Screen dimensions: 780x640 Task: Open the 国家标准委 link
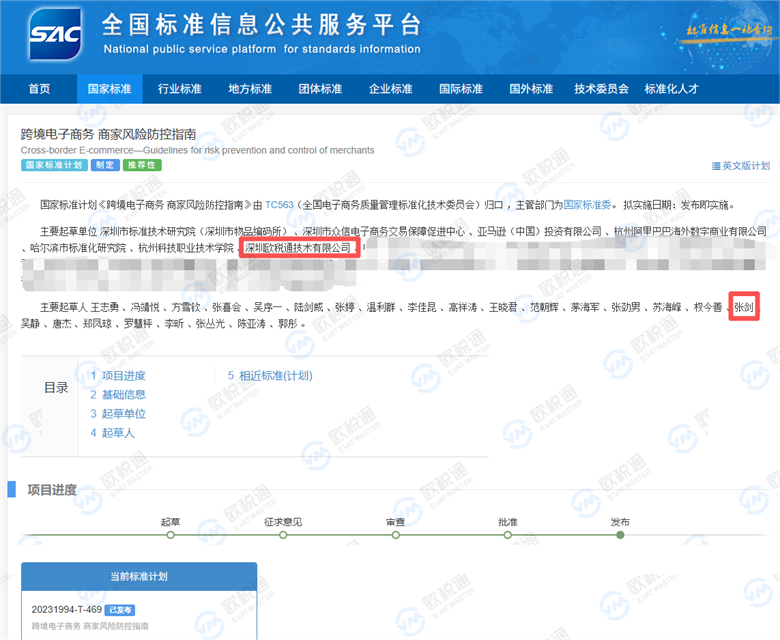click(586, 204)
